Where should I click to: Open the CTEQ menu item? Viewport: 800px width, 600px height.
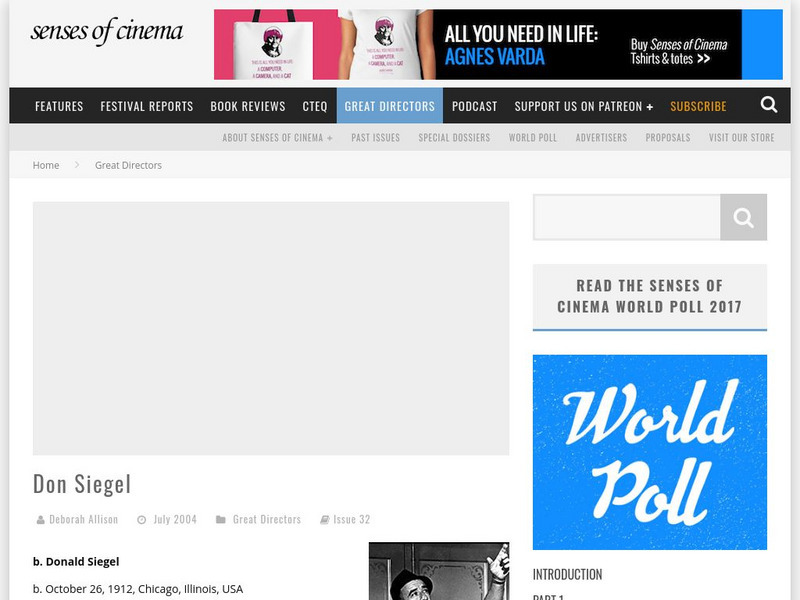[x=315, y=106]
